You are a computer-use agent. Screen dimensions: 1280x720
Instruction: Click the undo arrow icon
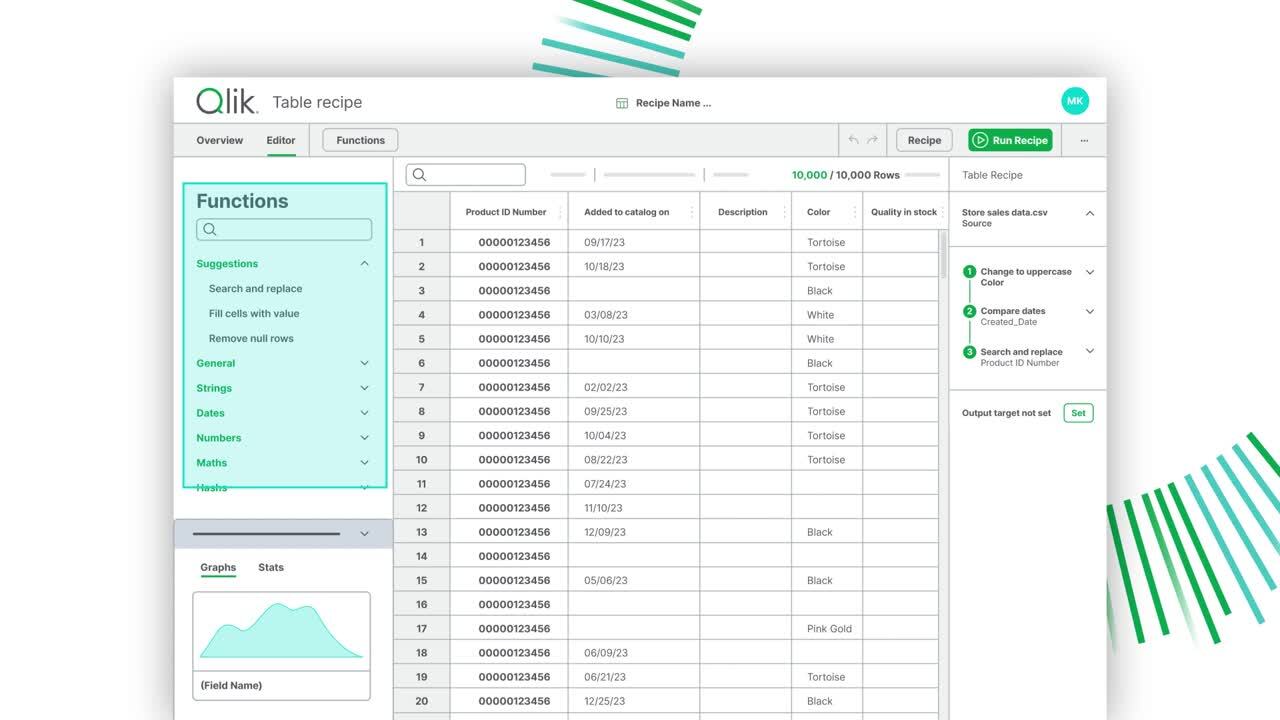pyautogui.click(x=853, y=140)
